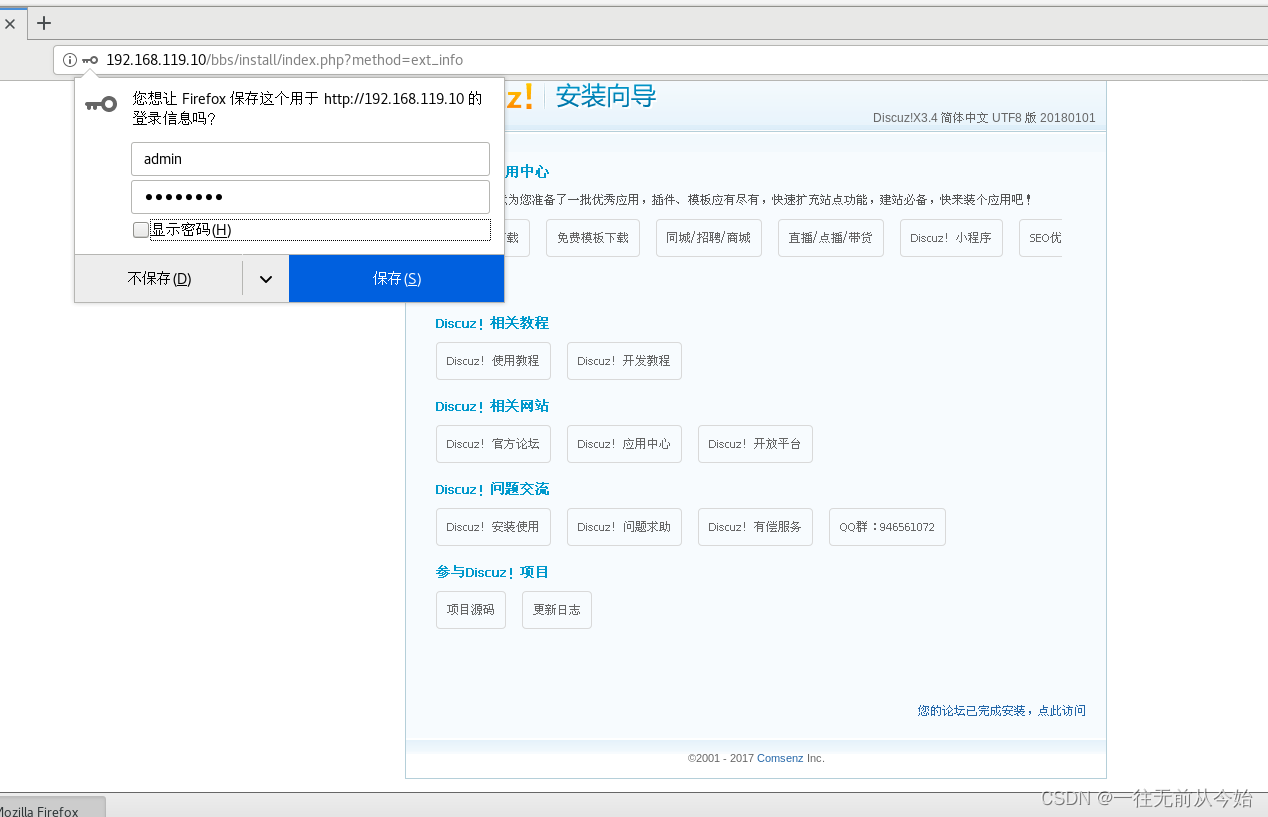Click the Discuz！相关网站 heading
Image resolution: width=1268 pixels, height=817 pixels.
point(492,406)
